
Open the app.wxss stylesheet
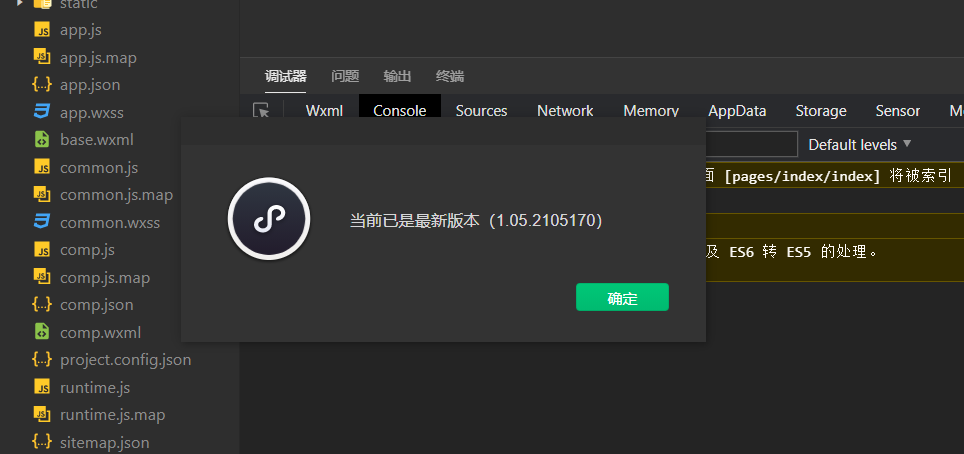point(92,113)
